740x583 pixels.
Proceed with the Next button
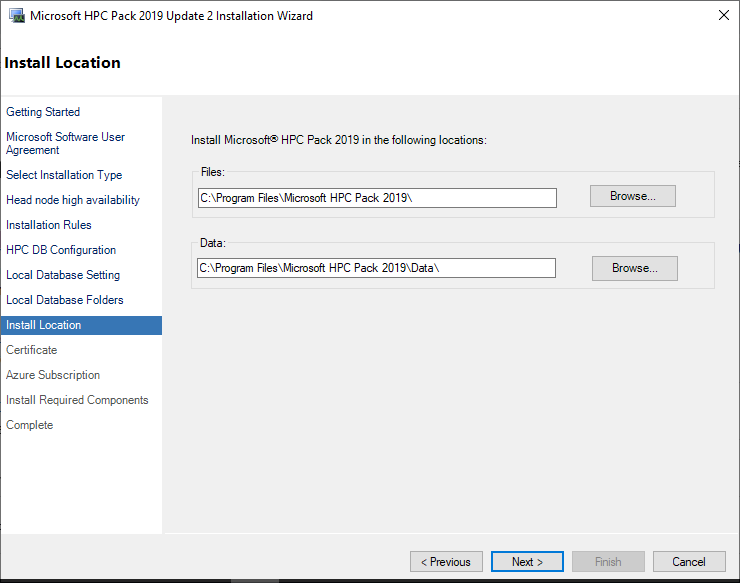[x=527, y=562]
